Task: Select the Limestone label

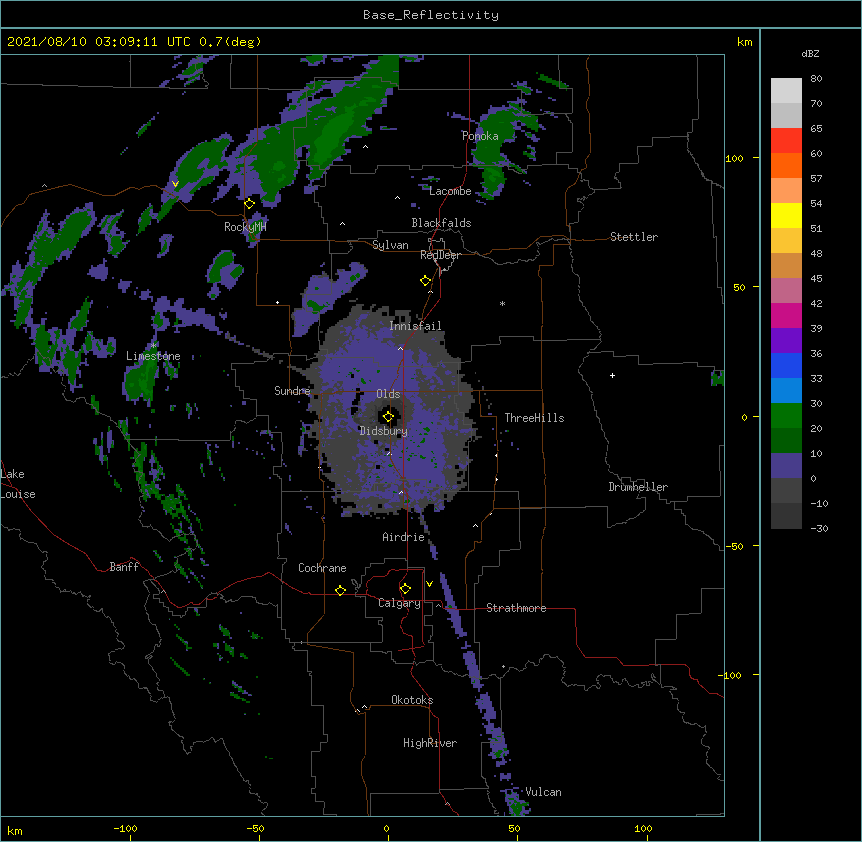Action: (153, 356)
